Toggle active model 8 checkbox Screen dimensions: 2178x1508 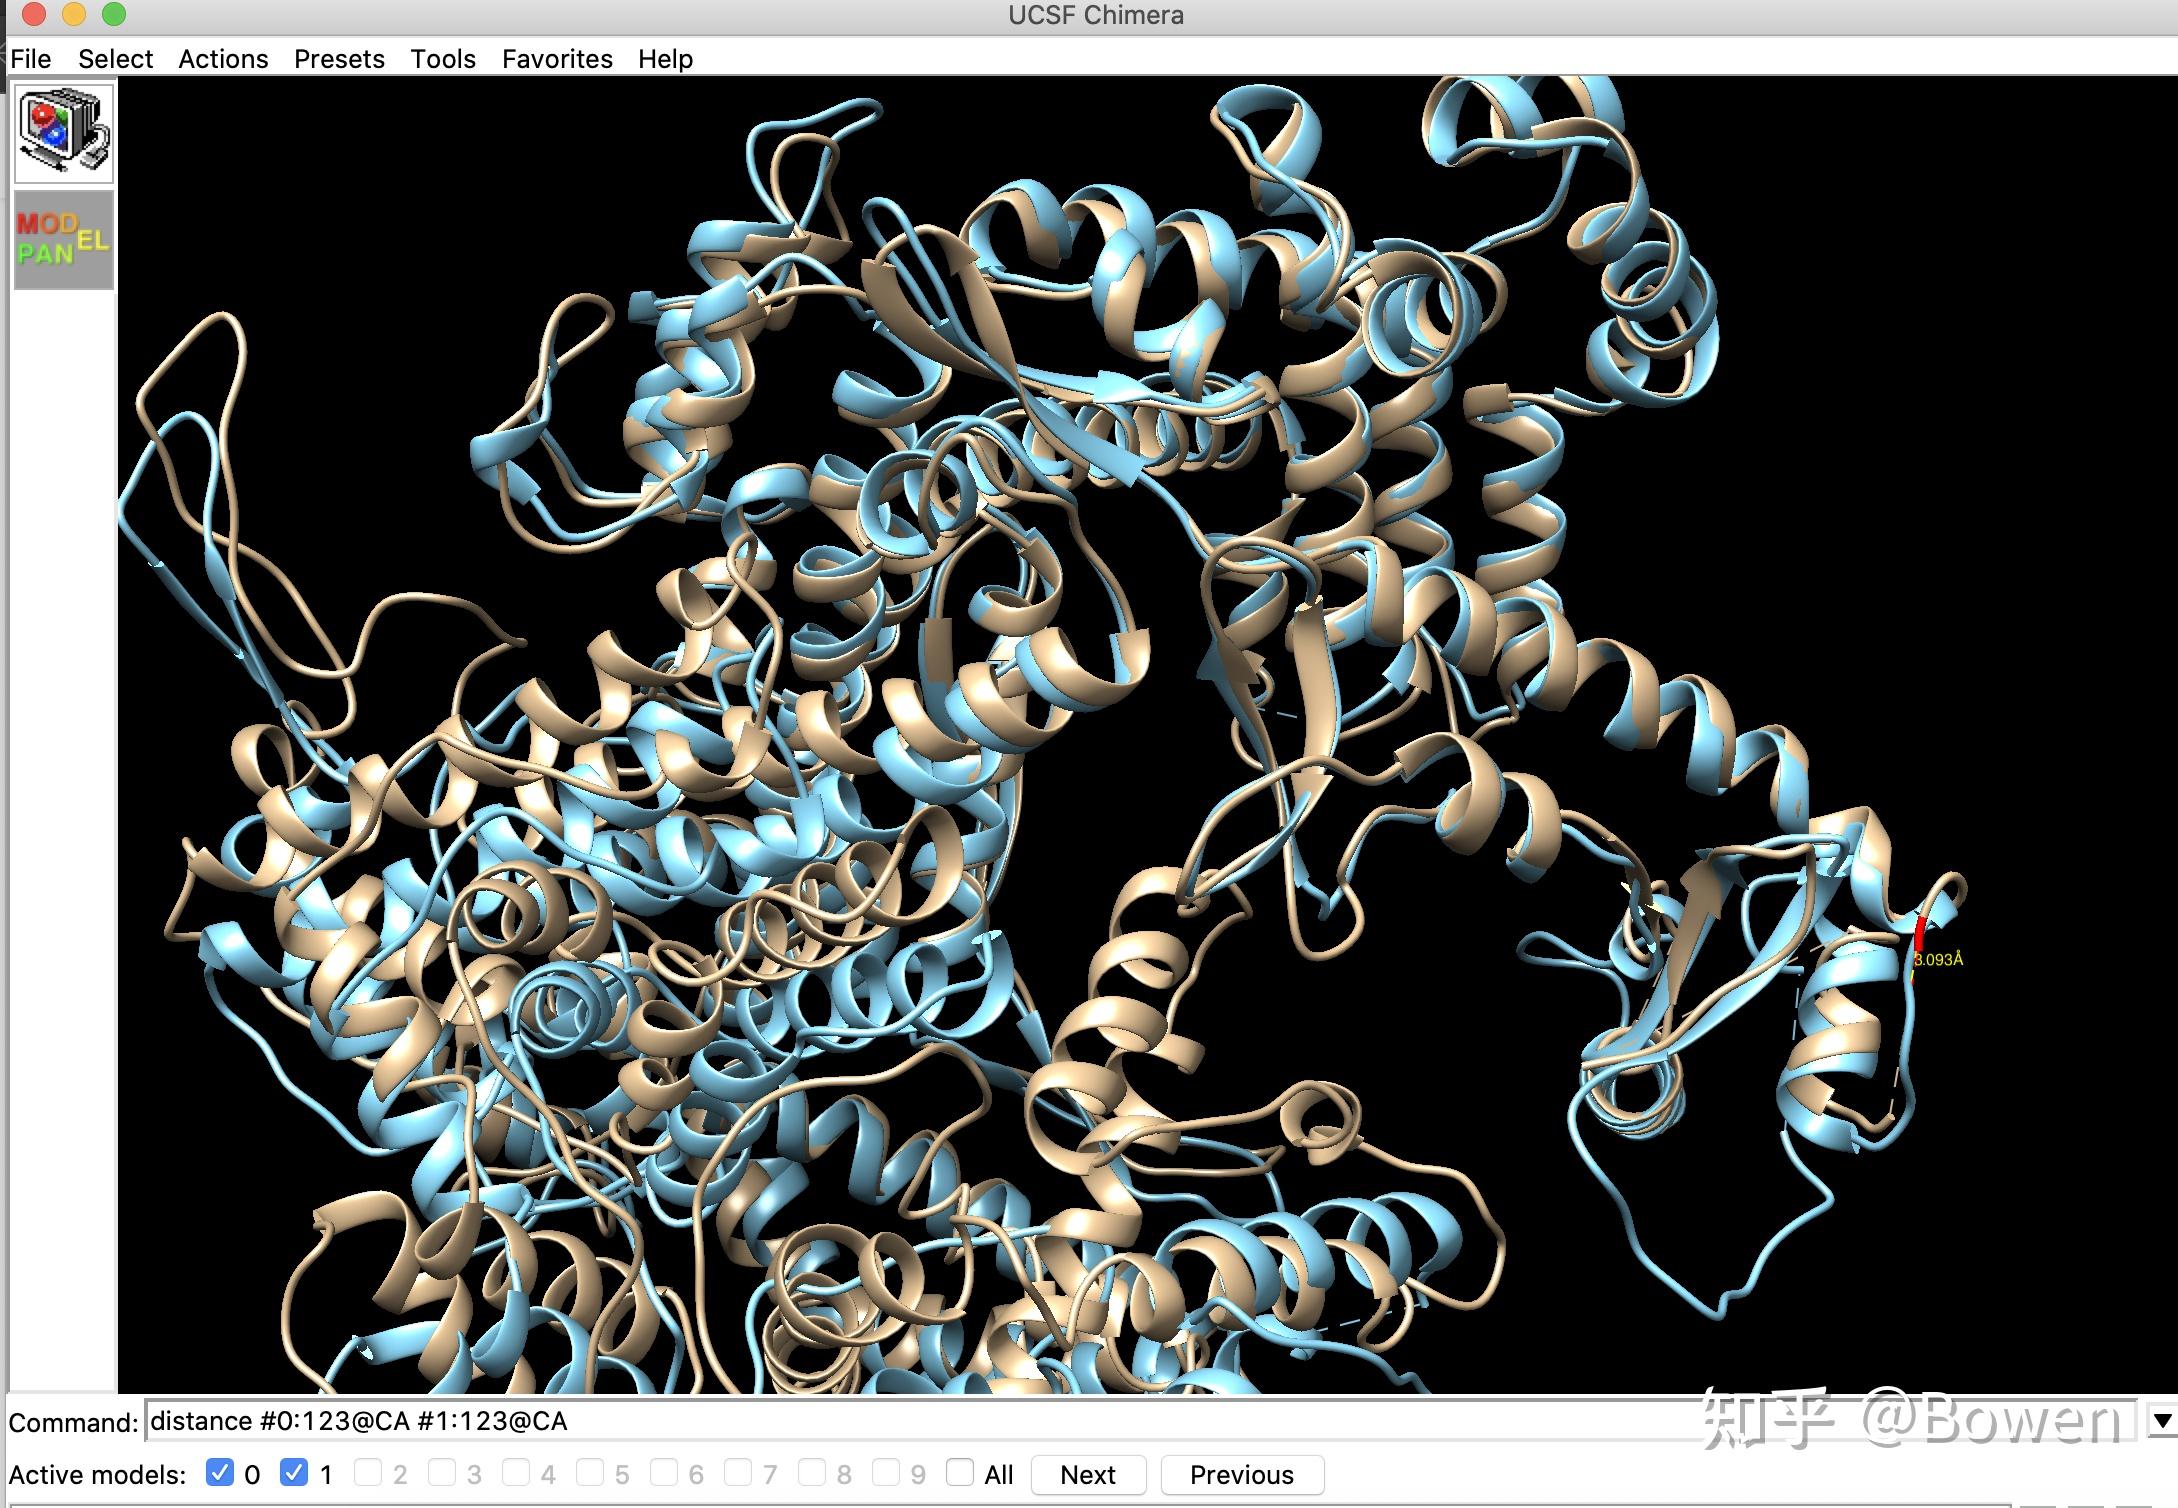tap(812, 1472)
